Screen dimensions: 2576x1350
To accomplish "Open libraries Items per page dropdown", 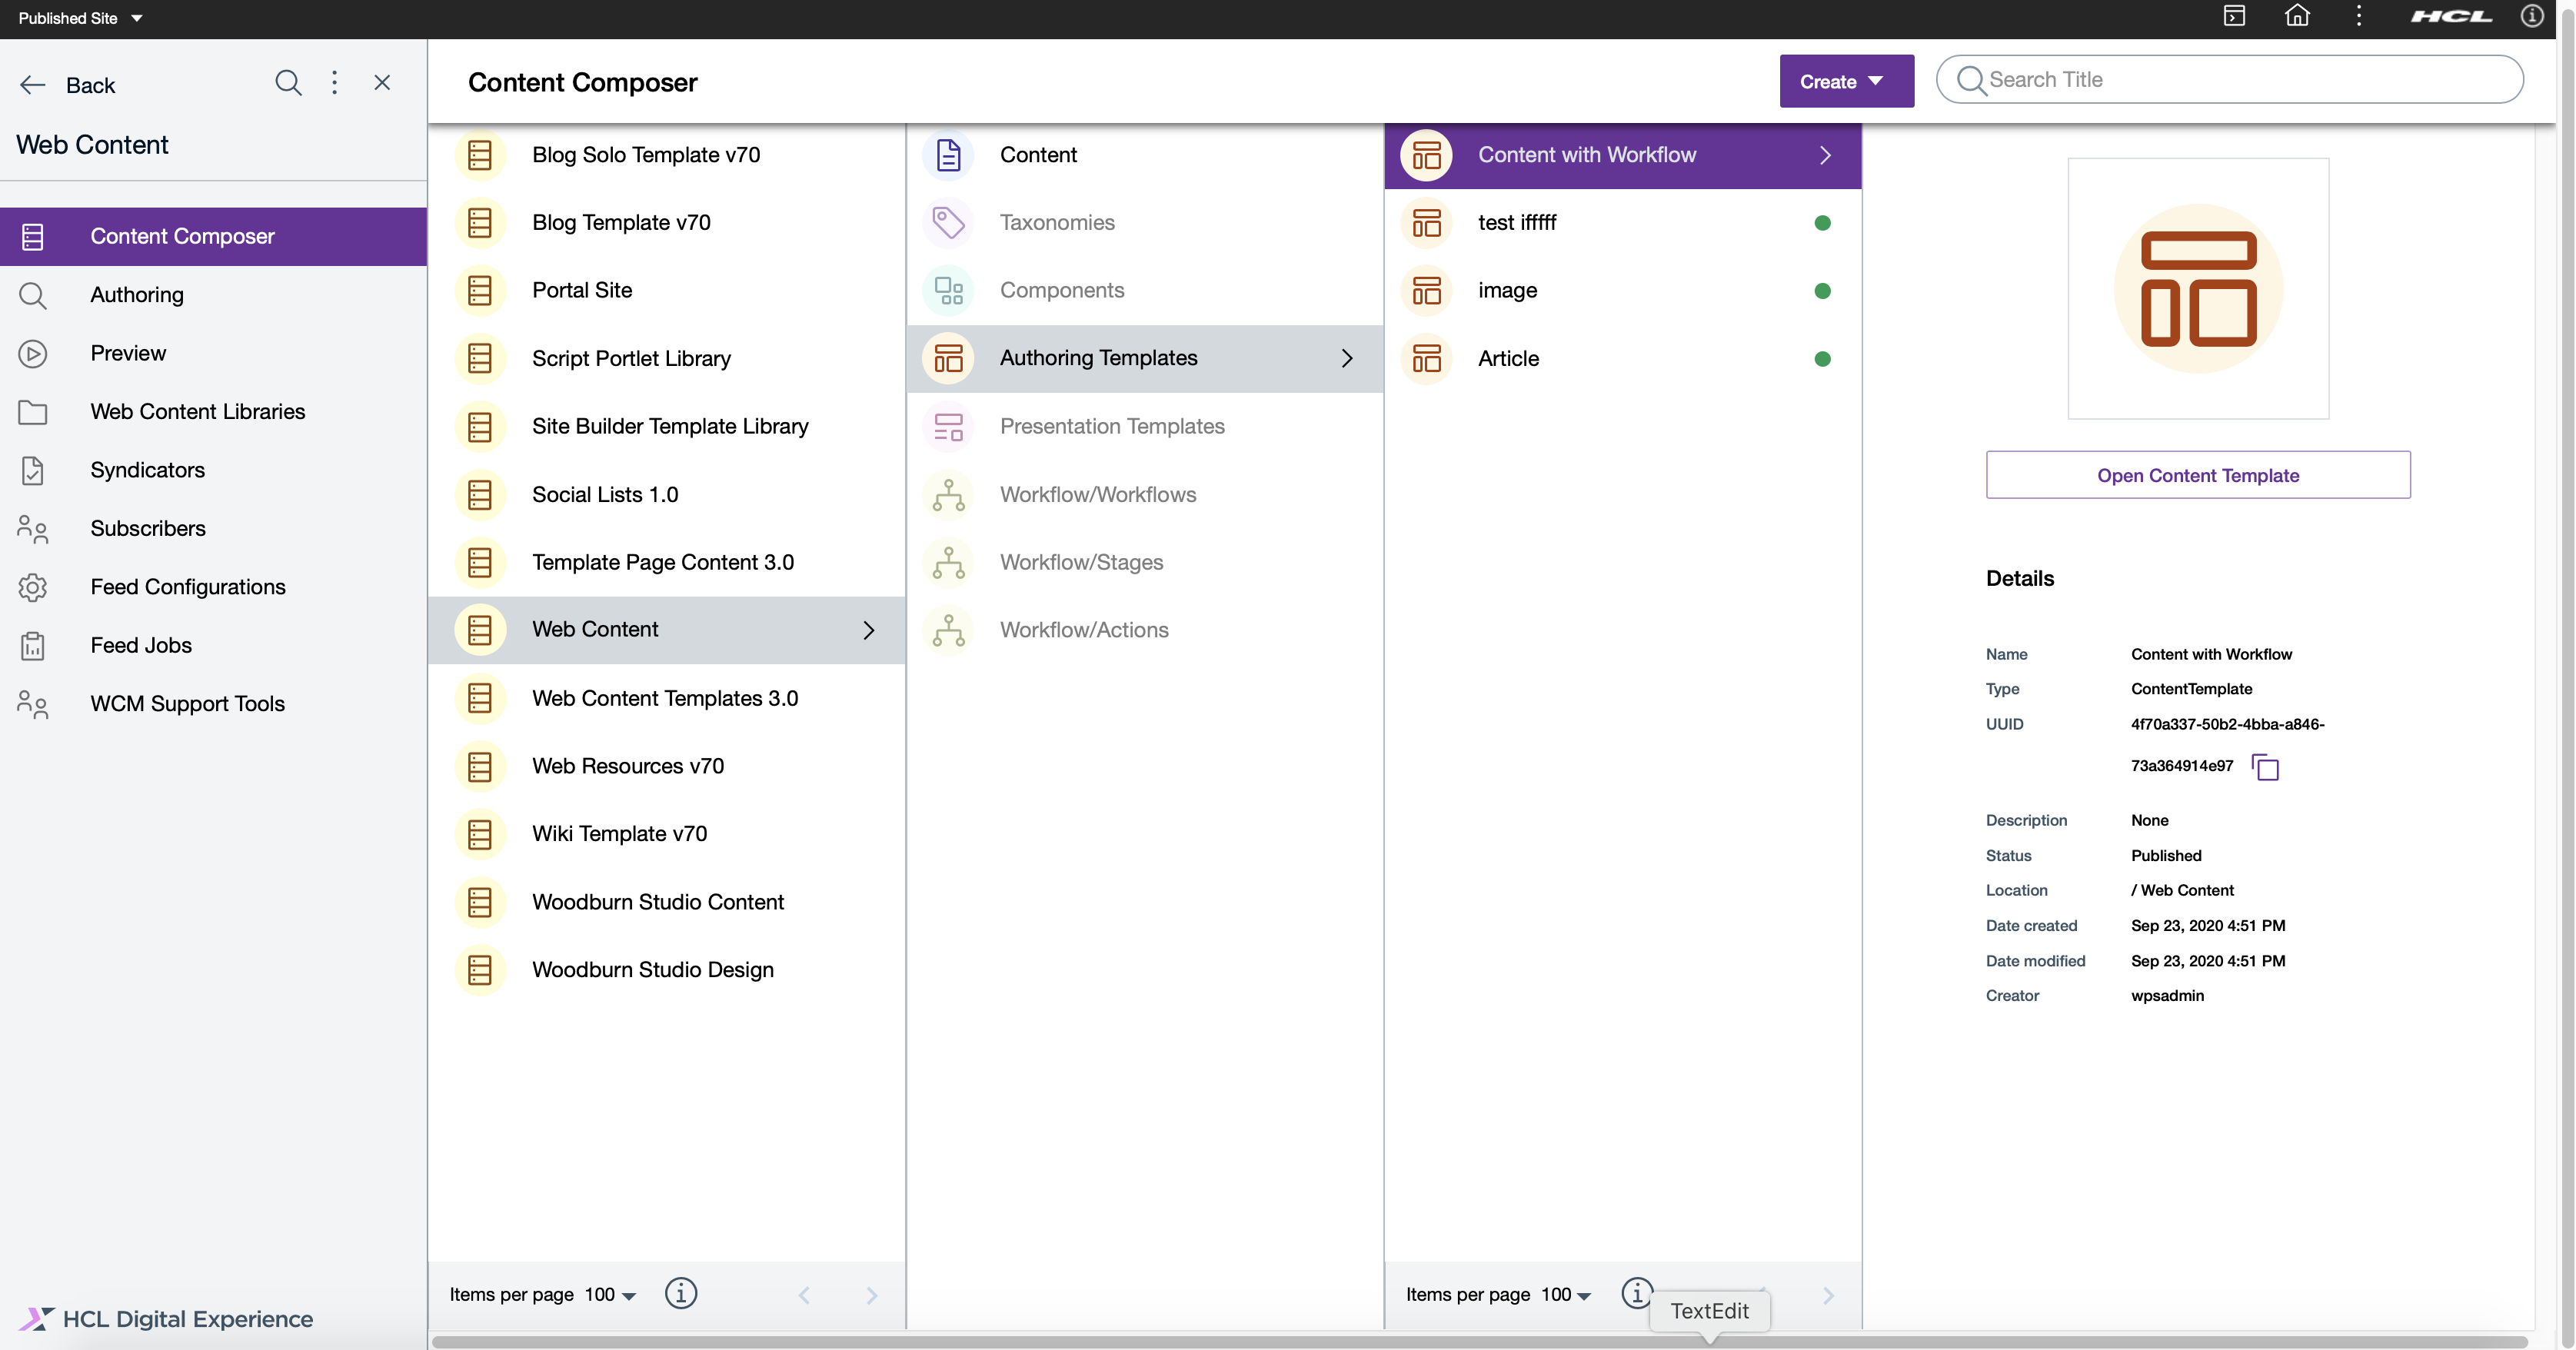I will pos(610,1295).
